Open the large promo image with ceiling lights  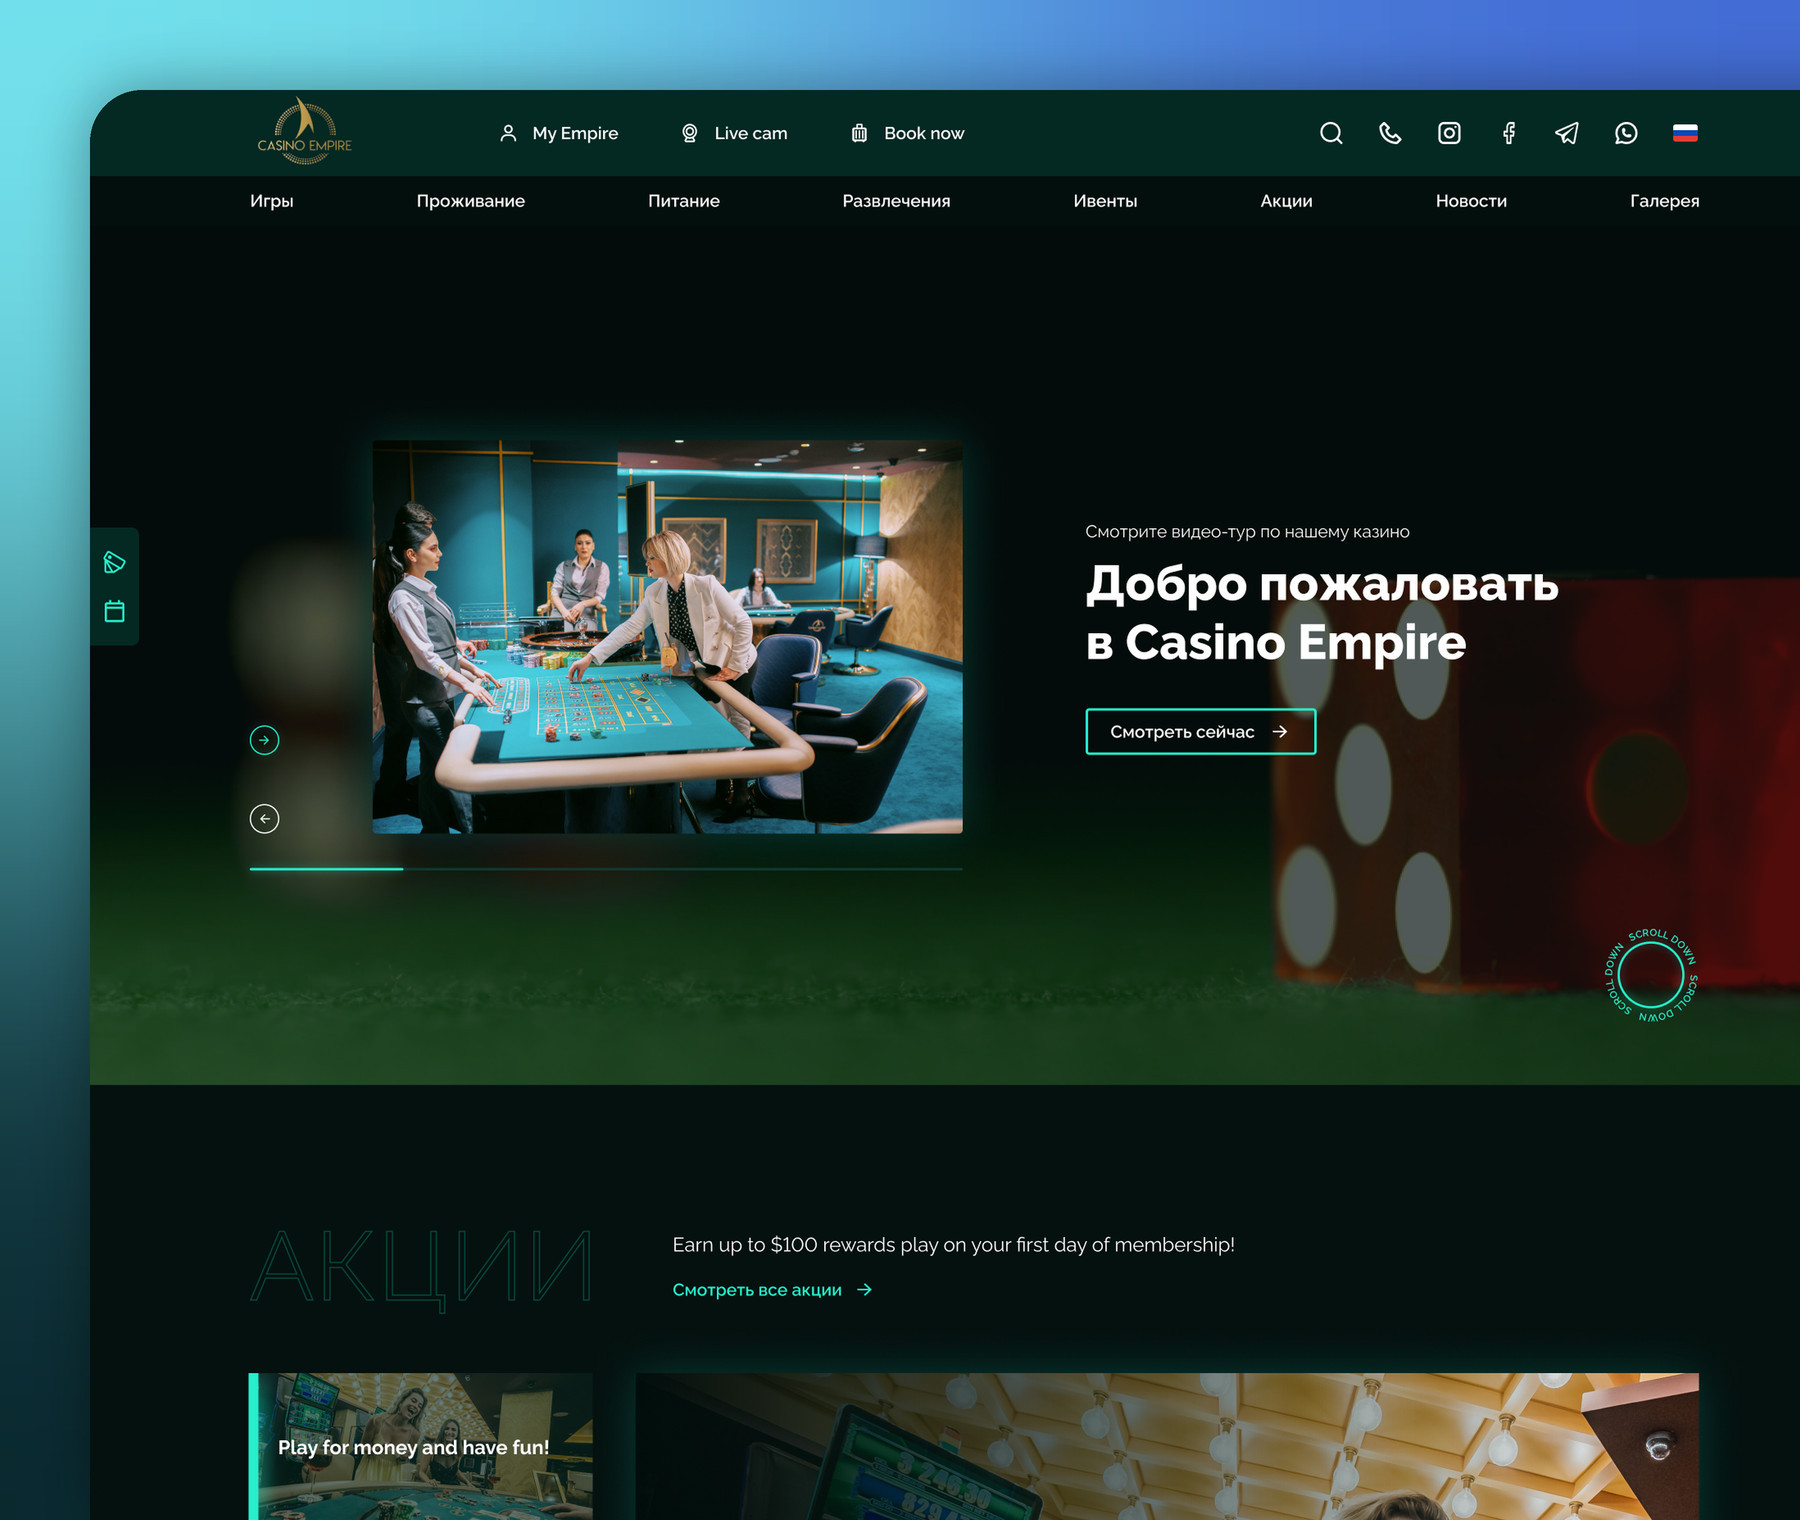point(1167,1446)
